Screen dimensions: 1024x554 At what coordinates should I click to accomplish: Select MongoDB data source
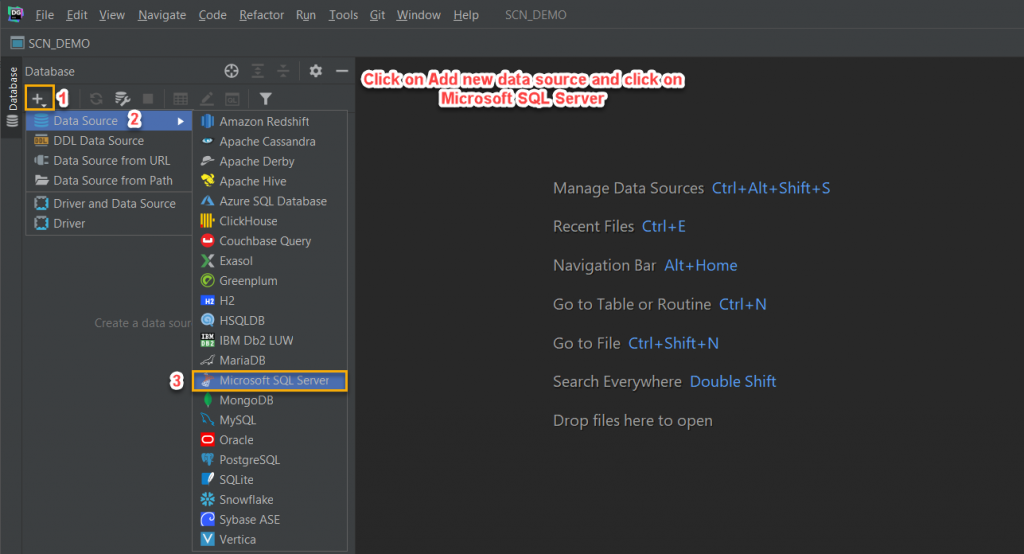(x=270, y=400)
